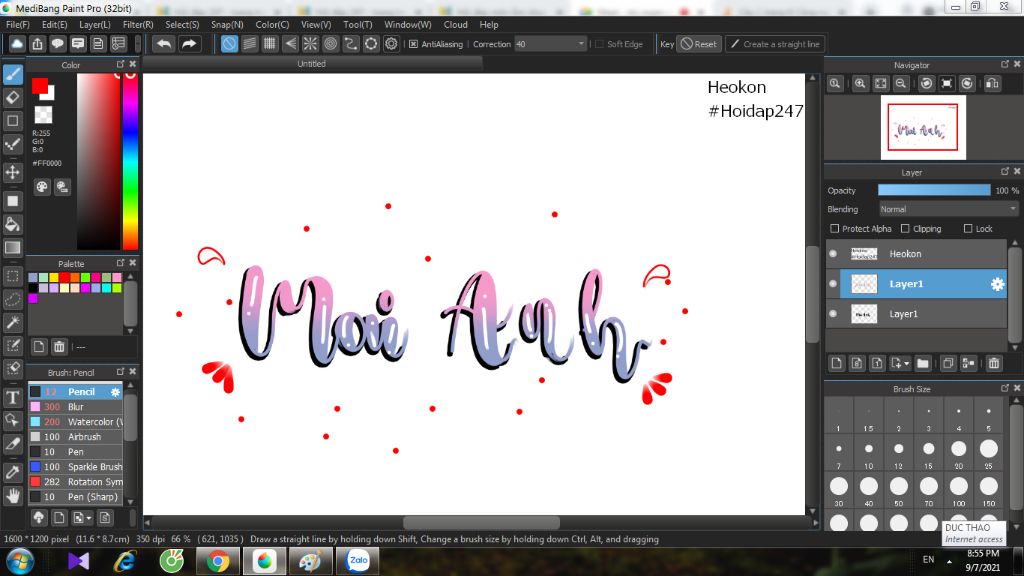Adjust the layer Opacity slider
This screenshot has width=1024, height=576.
[x=934, y=190]
